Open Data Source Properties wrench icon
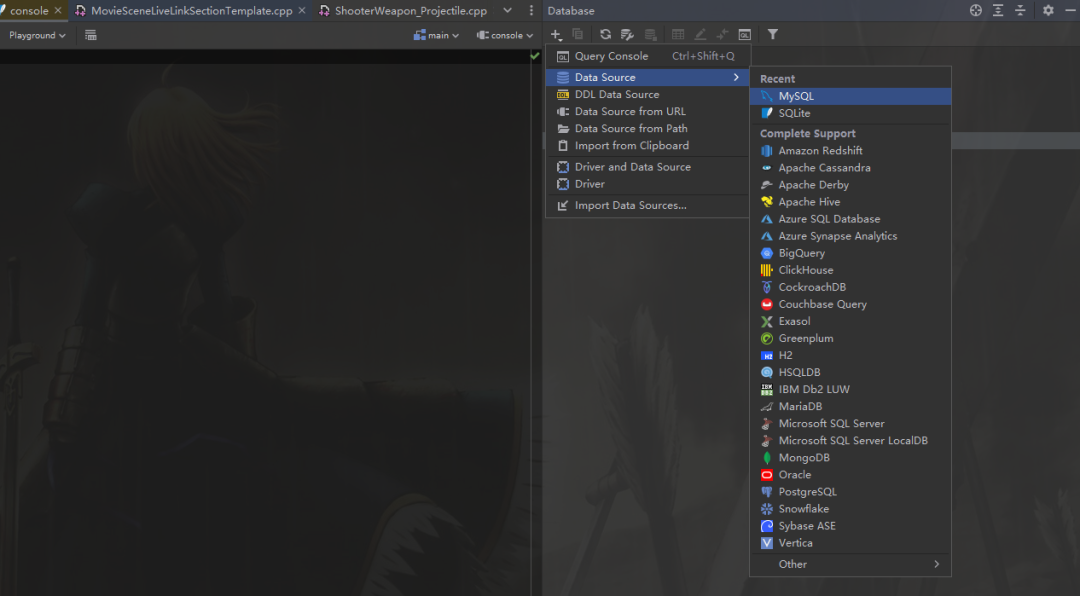Screen dimensions: 1080x596 [627, 35]
